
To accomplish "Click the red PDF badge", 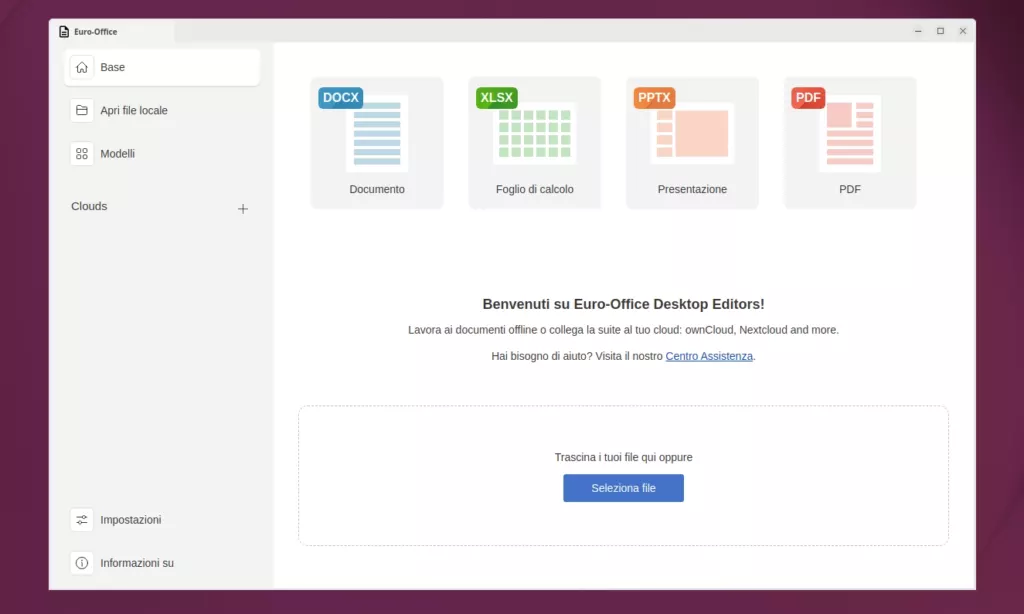I will pyautogui.click(x=808, y=98).
